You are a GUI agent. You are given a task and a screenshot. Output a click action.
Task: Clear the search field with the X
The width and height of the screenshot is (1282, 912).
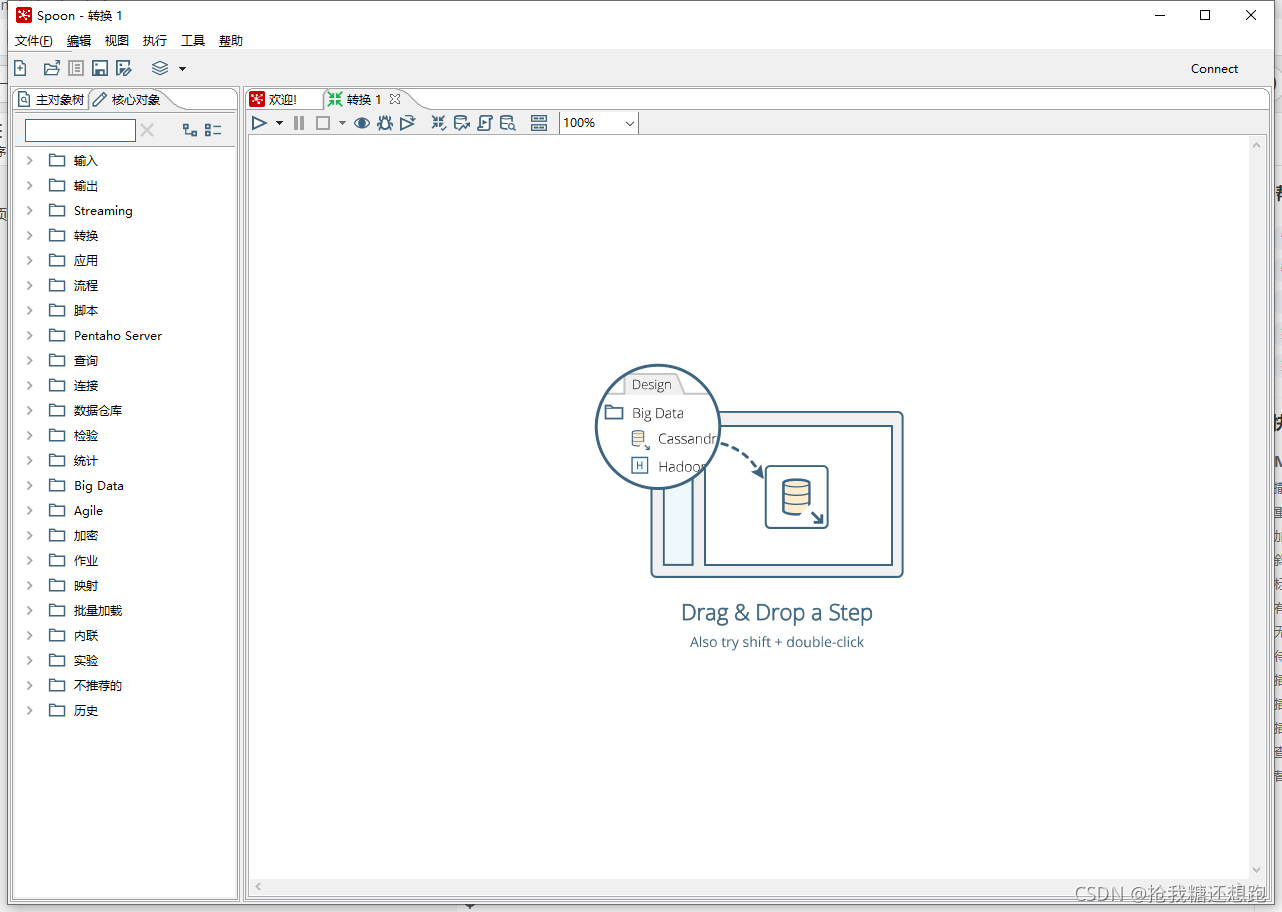[x=147, y=130]
